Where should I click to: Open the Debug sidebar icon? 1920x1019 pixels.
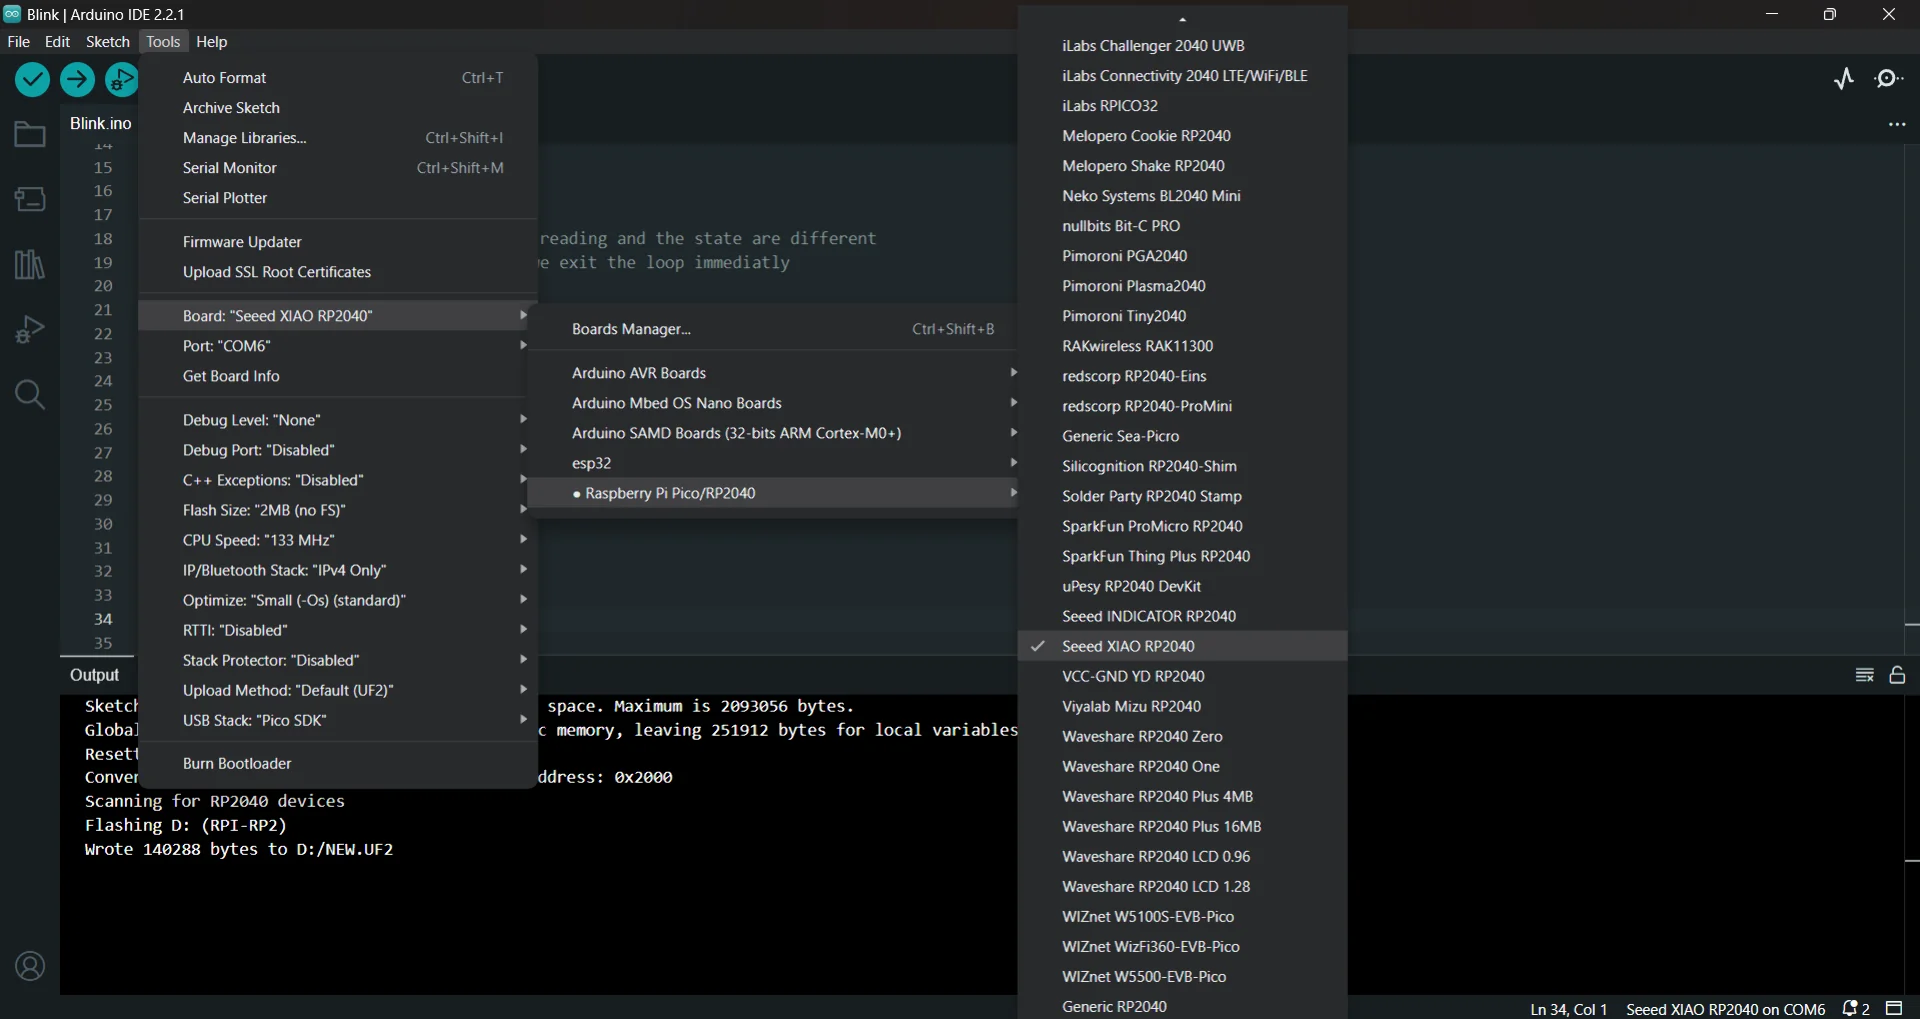(x=30, y=329)
